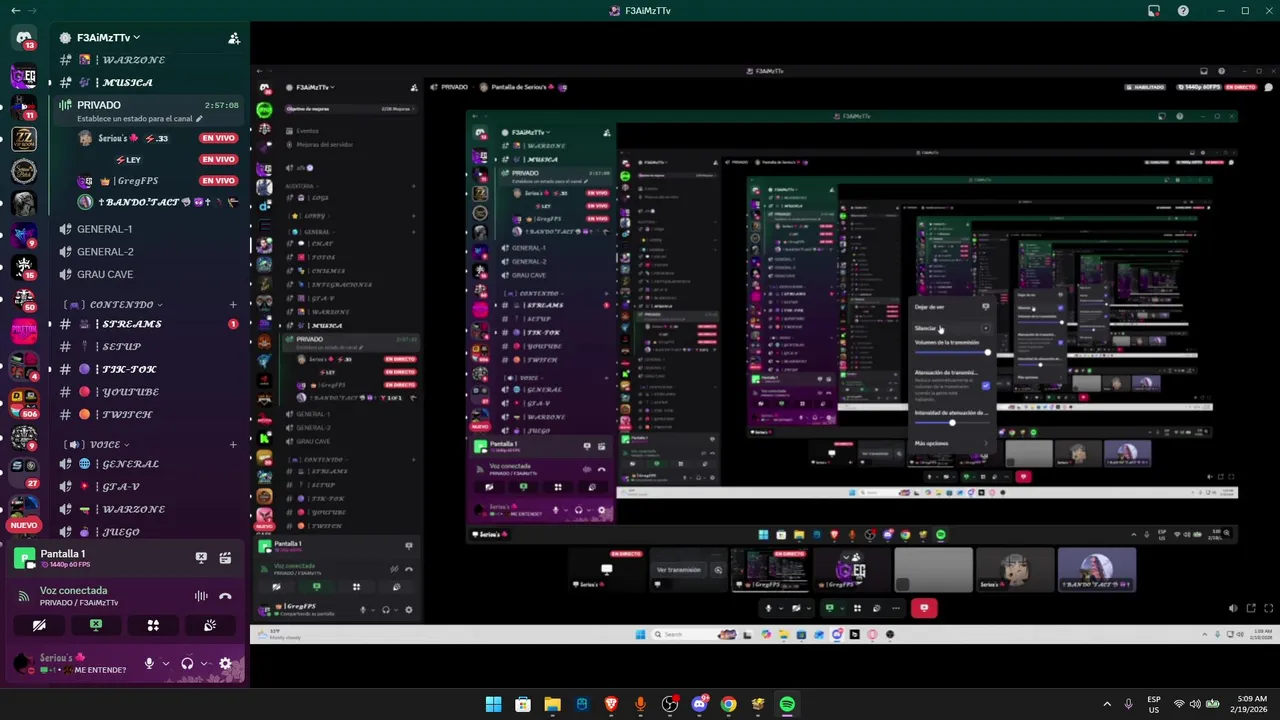
Task: Select BANDO.TACT participant tile in stream
Action: click(1096, 570)
